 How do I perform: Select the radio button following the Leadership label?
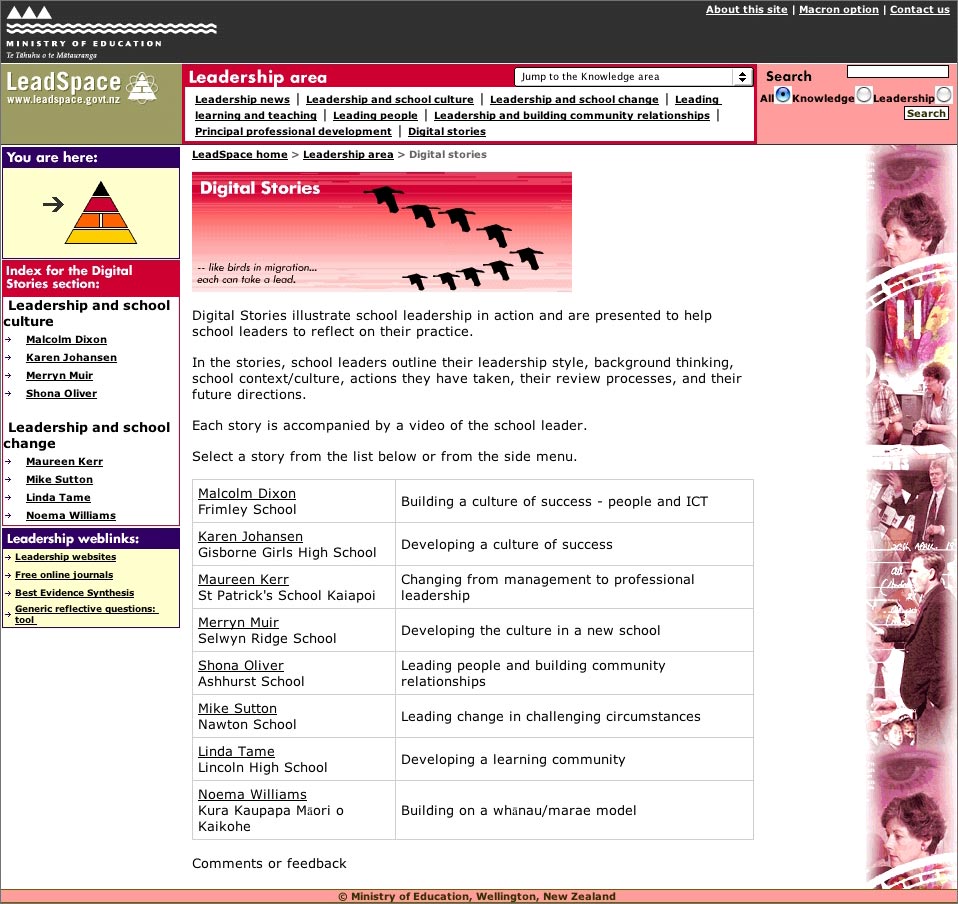944,95
